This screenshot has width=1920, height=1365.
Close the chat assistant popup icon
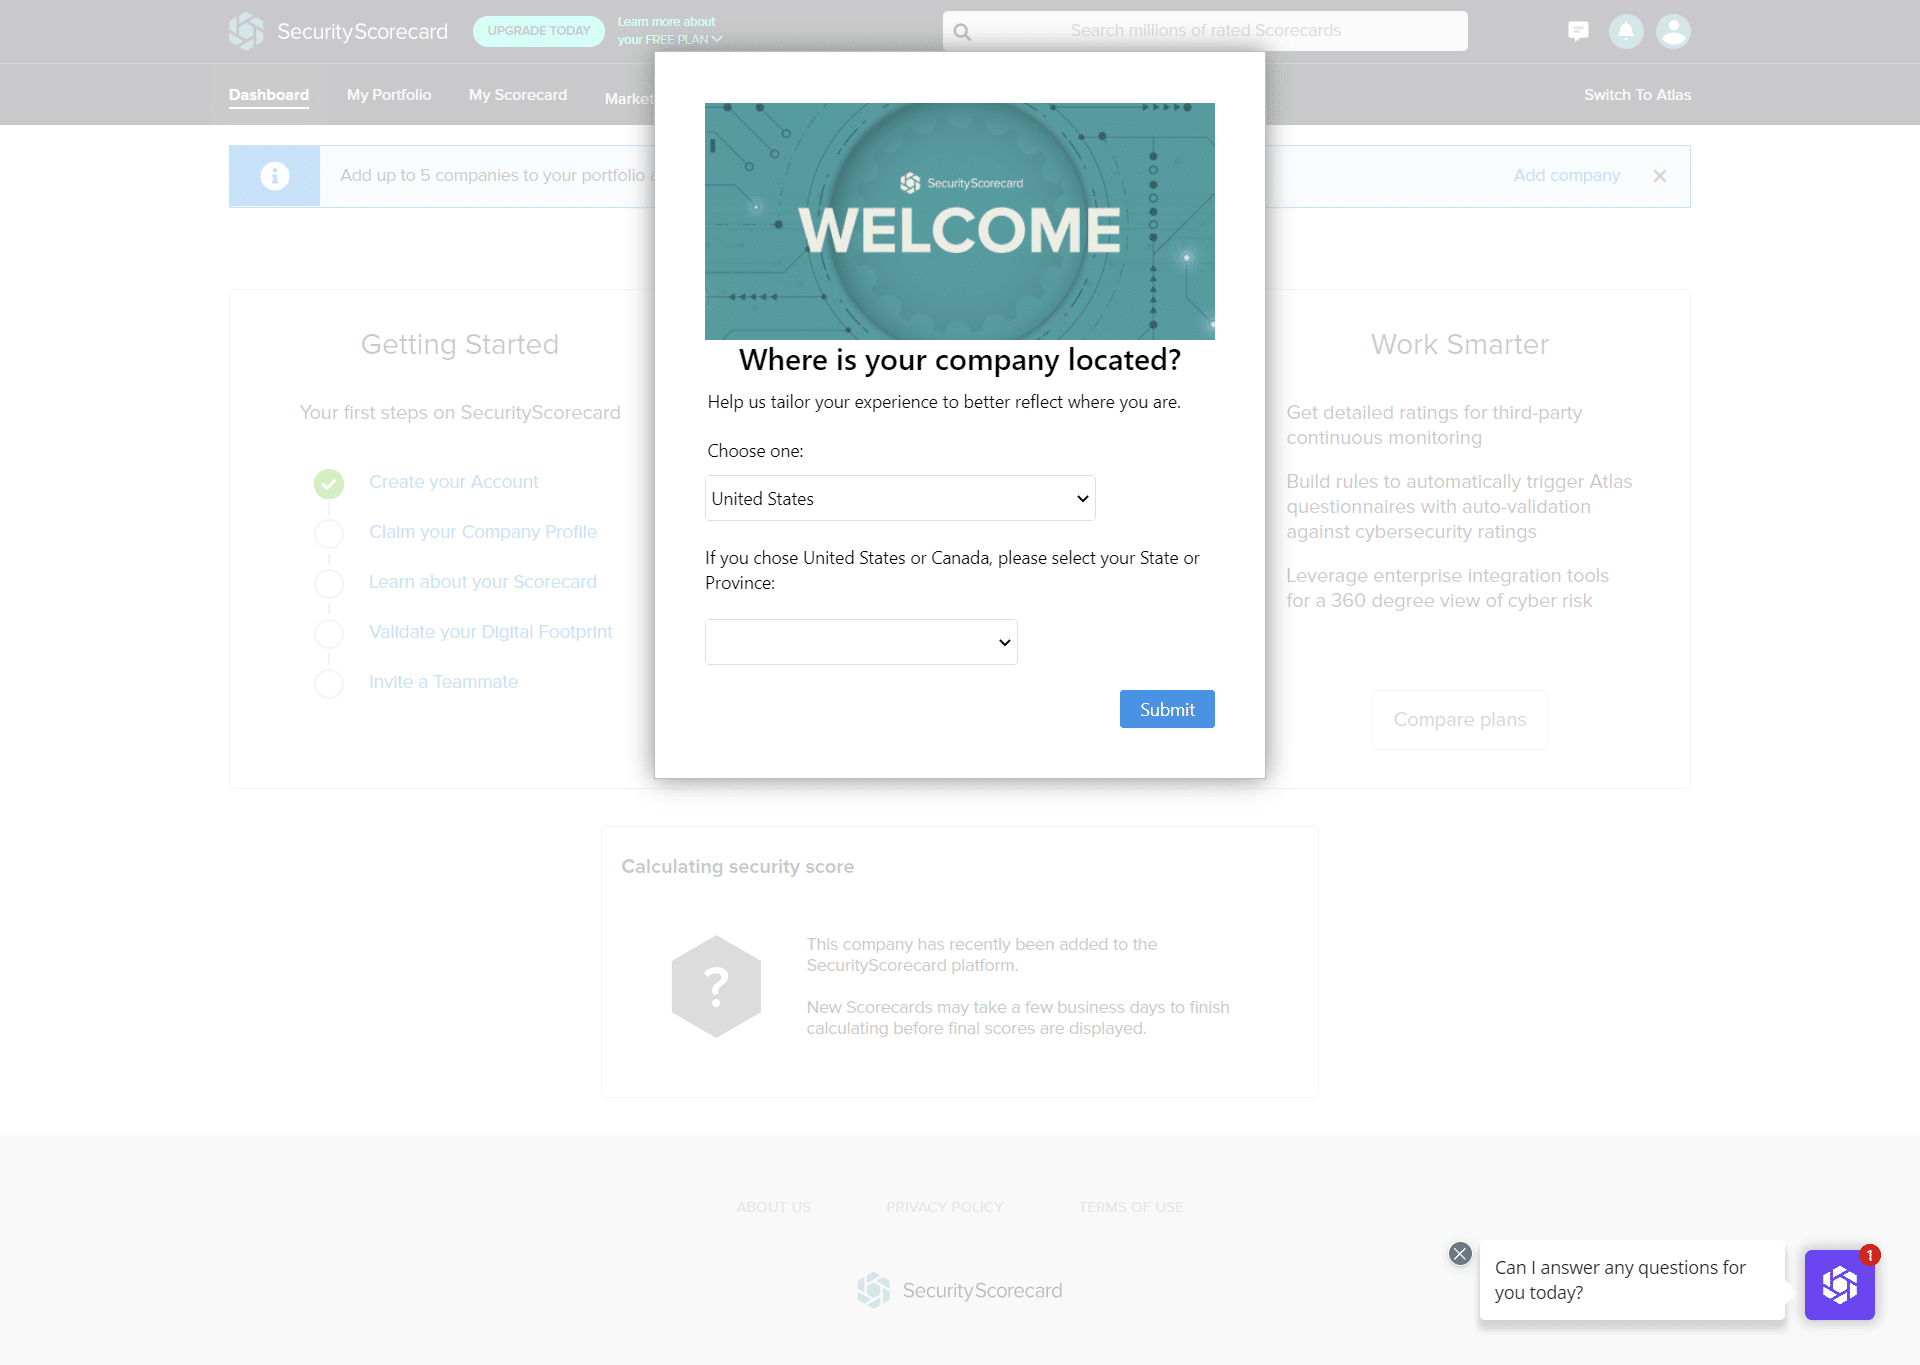[1462, 1254]
